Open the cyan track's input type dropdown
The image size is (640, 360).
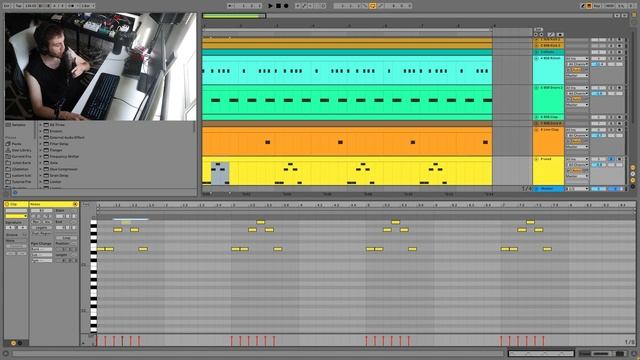[x=577, y=59]
